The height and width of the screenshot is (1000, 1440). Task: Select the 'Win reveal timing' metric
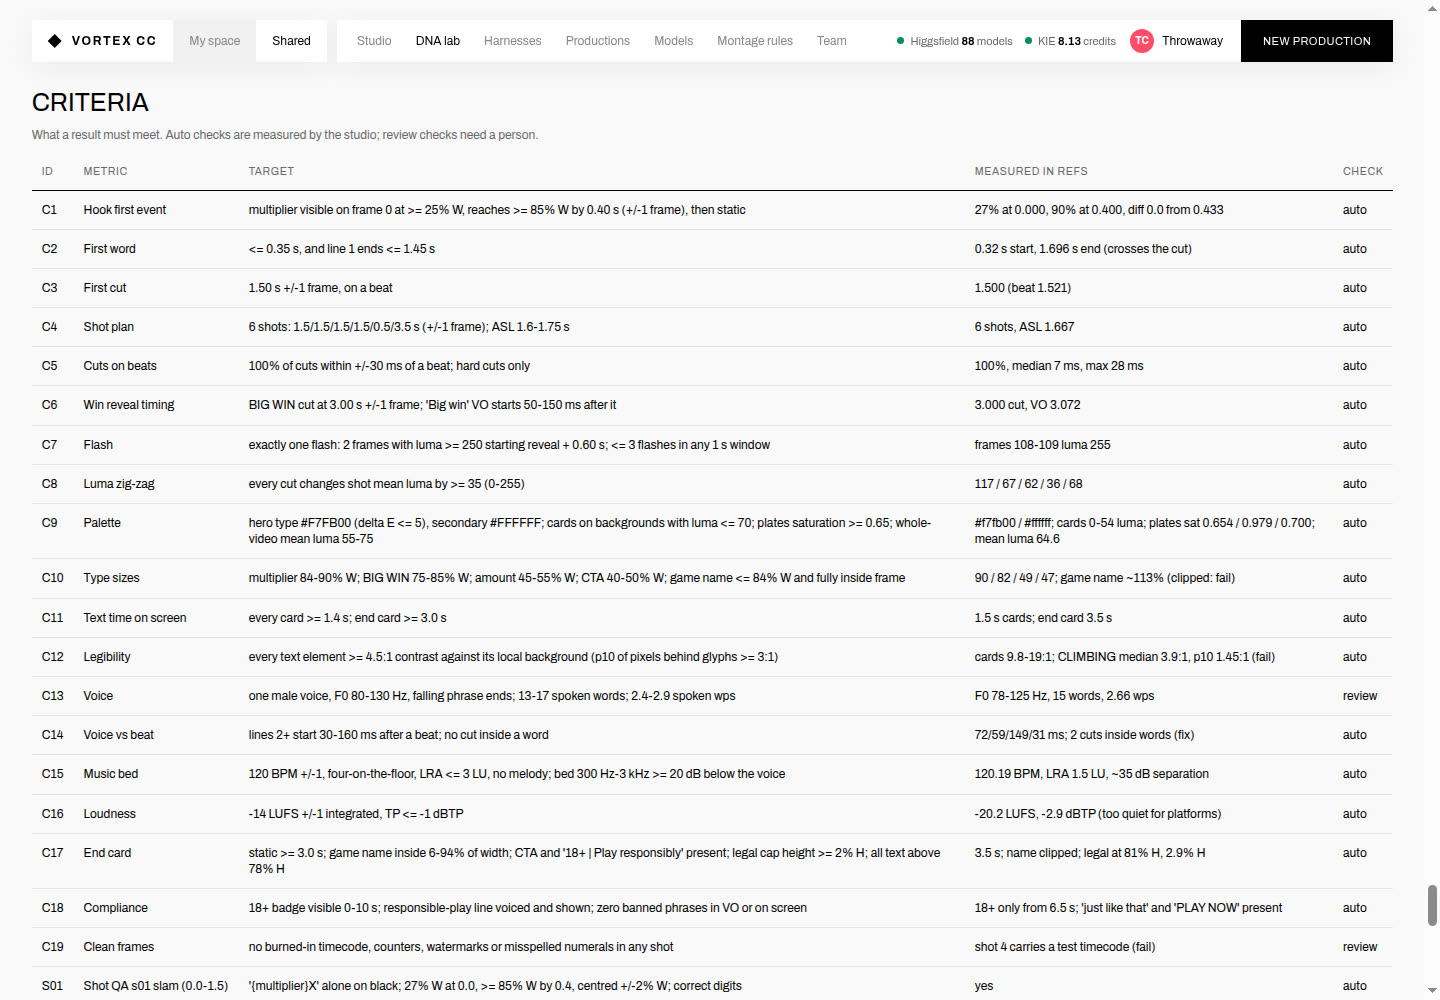tap(129, 405)
